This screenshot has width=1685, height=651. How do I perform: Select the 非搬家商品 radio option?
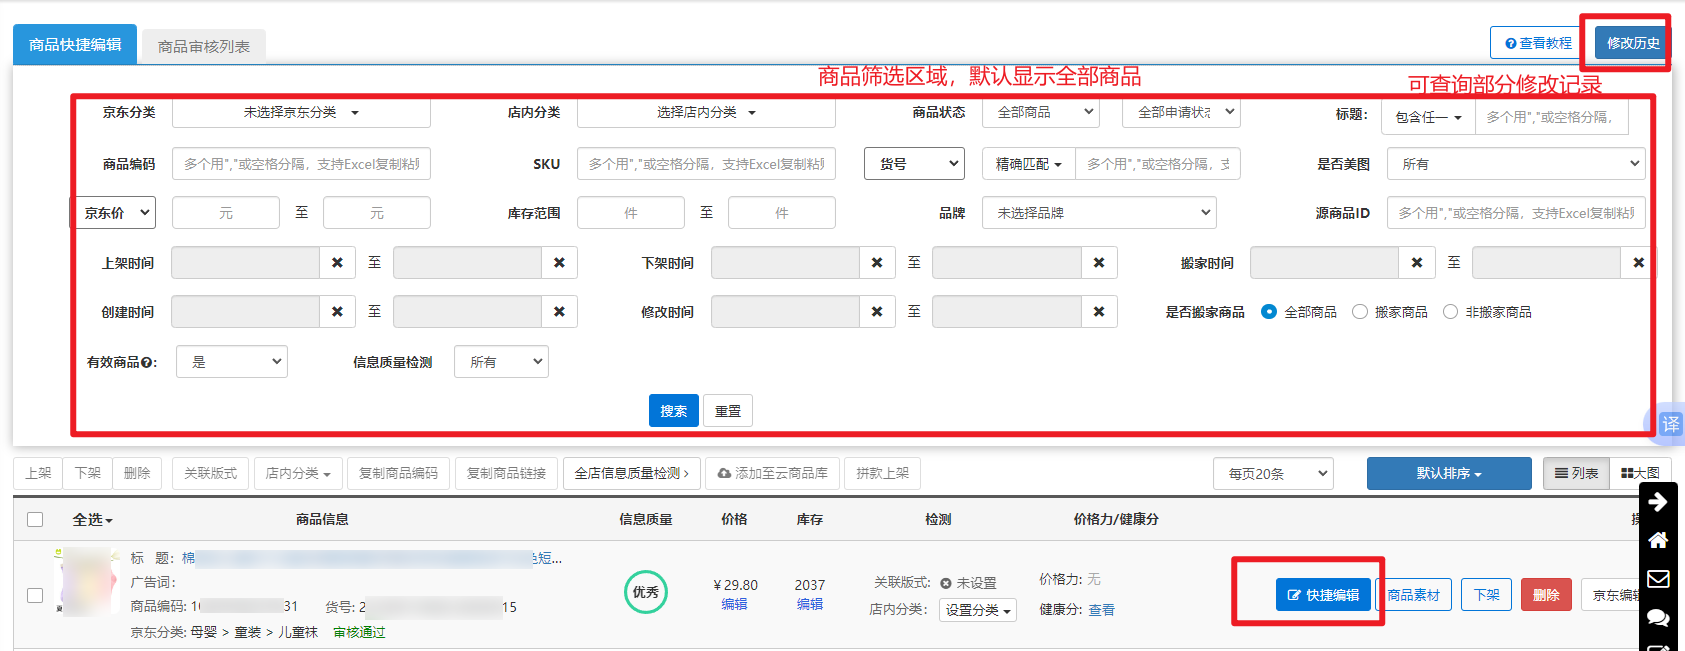pyautogui.click(x=1450, y=312)
